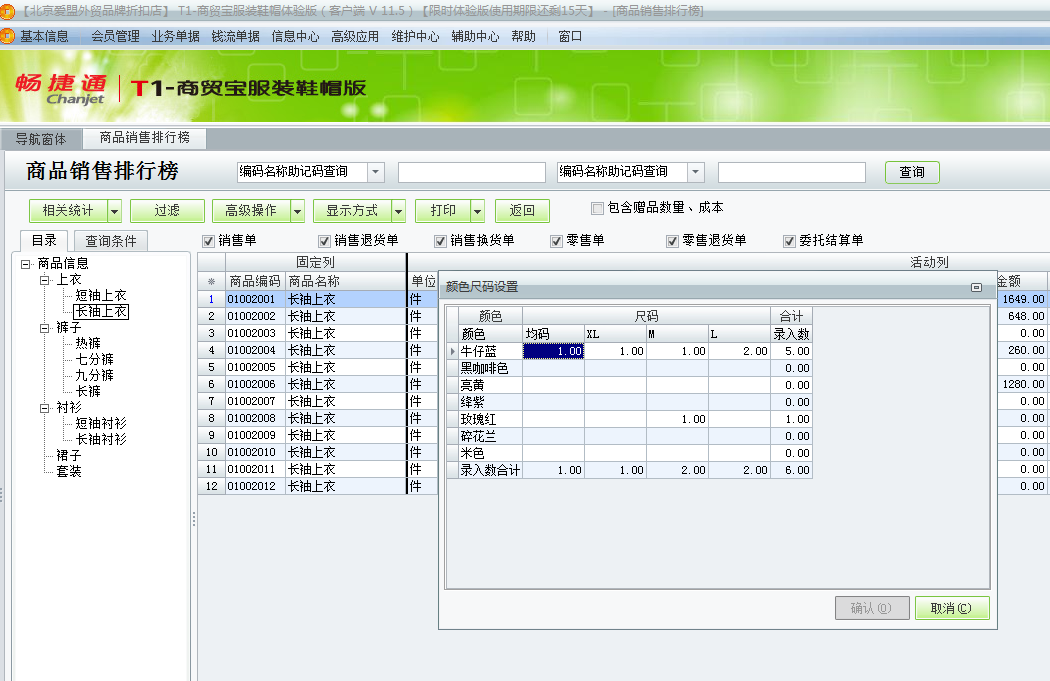
Task: Collapse the 颜色尺码设置 dialog via its header icon
Action: [978, 289]
